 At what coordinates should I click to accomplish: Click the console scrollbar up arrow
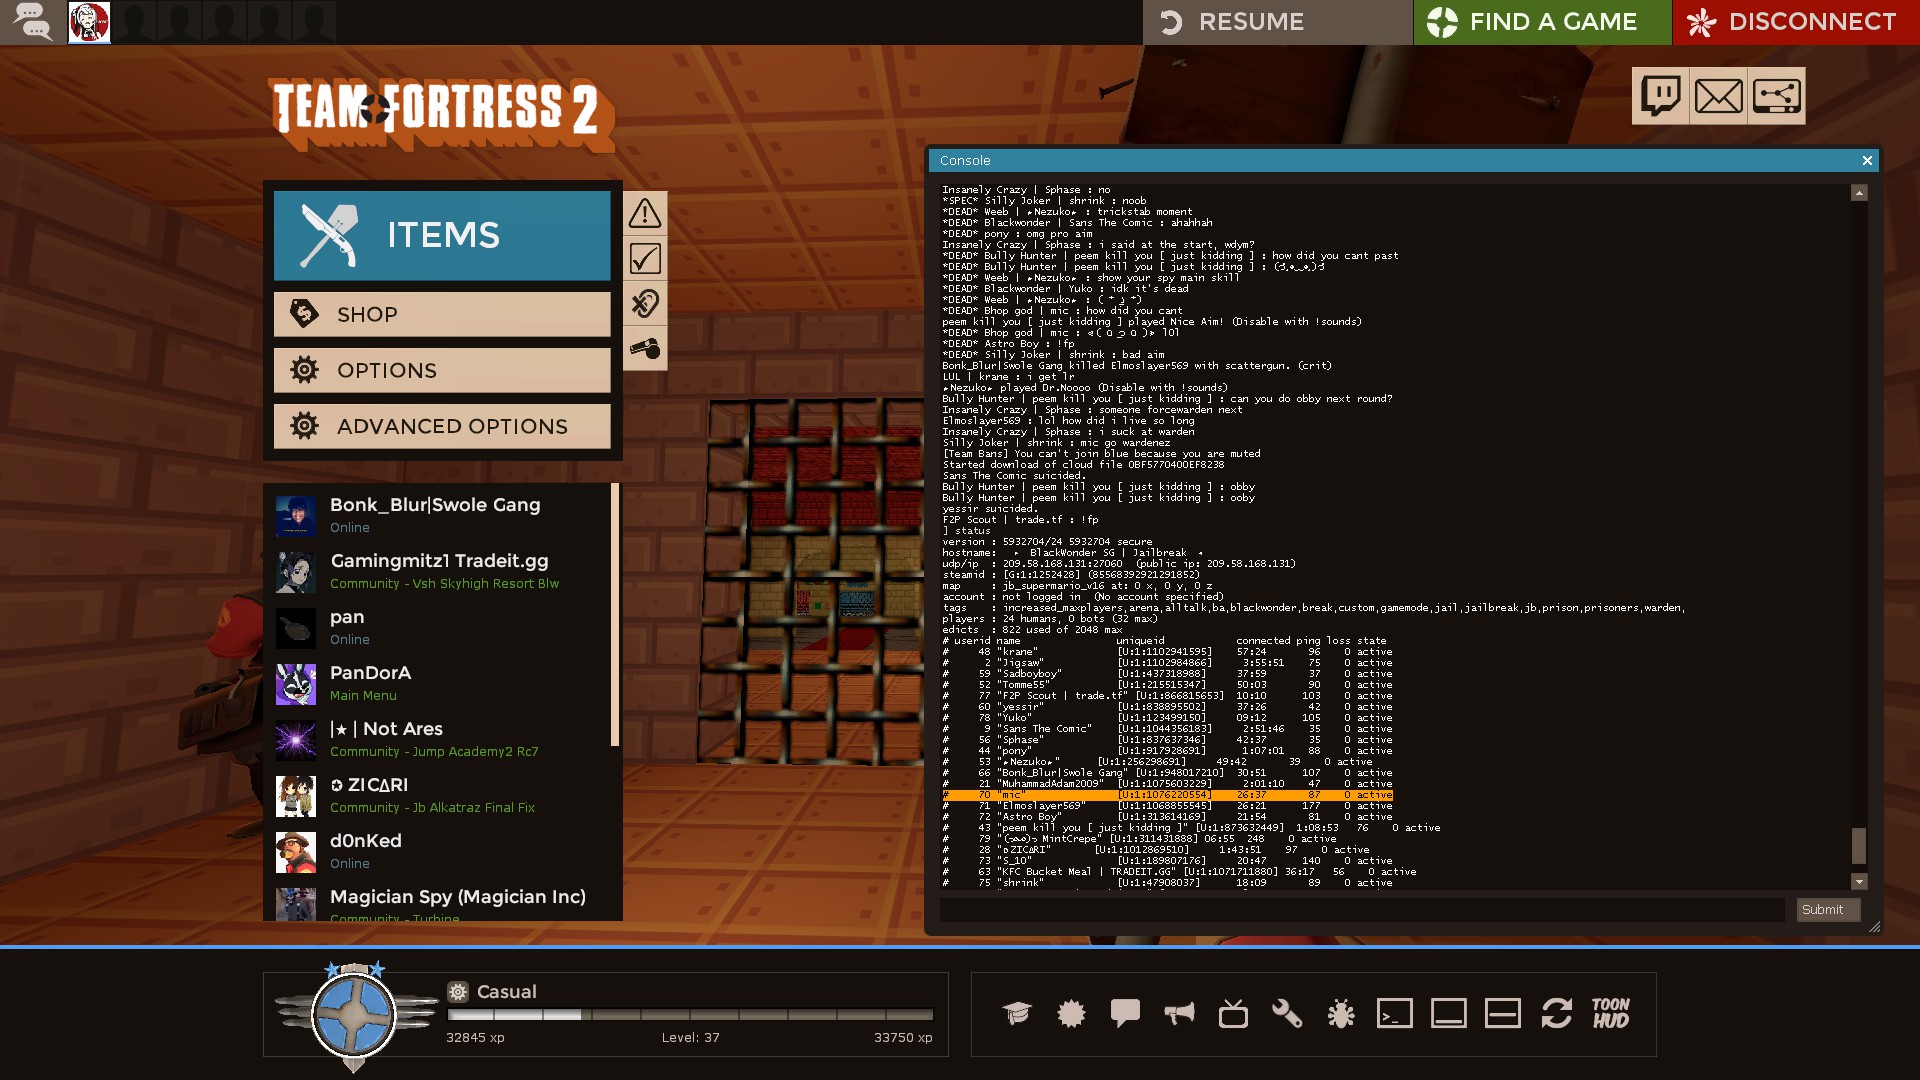tap(1859, 192)
